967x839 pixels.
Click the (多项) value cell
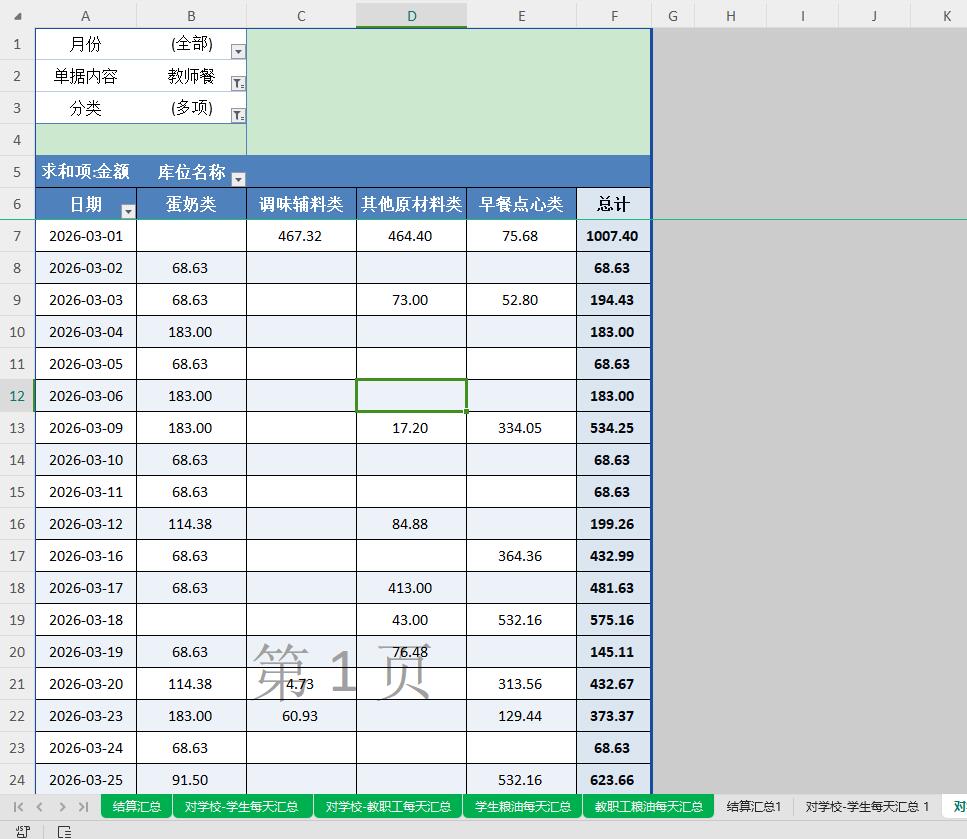191,108
